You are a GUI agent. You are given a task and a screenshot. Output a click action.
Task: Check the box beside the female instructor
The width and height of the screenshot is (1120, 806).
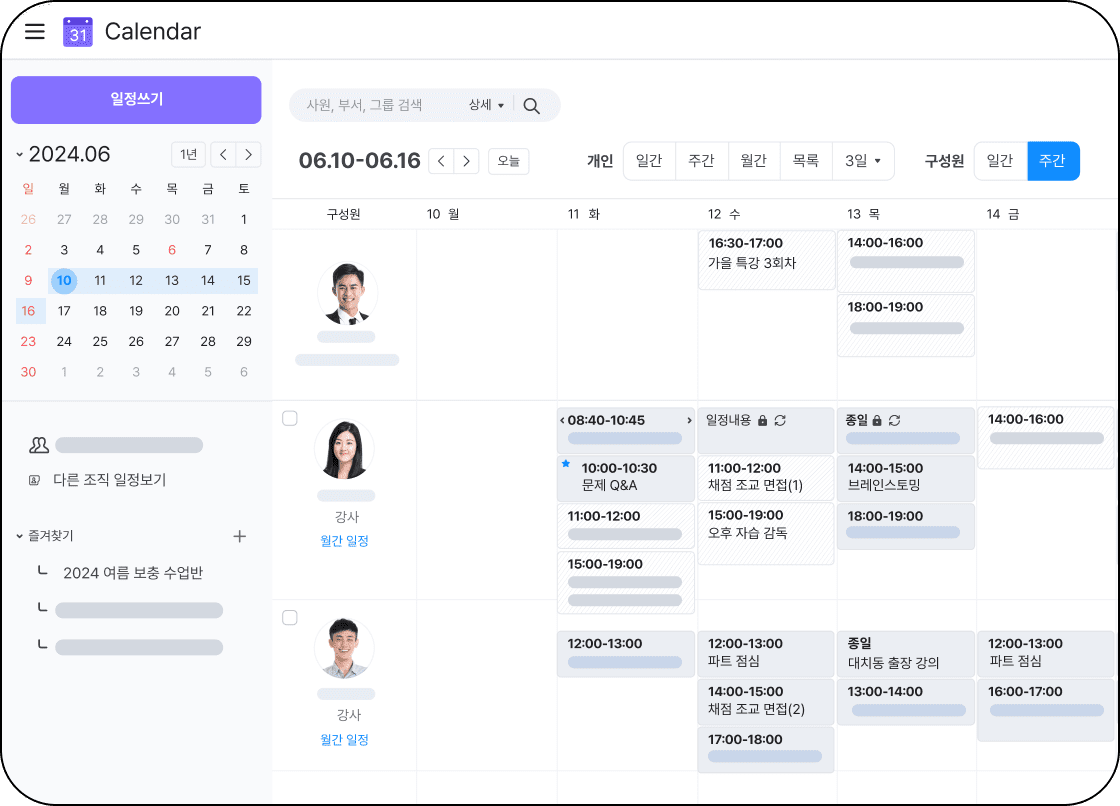290,418
